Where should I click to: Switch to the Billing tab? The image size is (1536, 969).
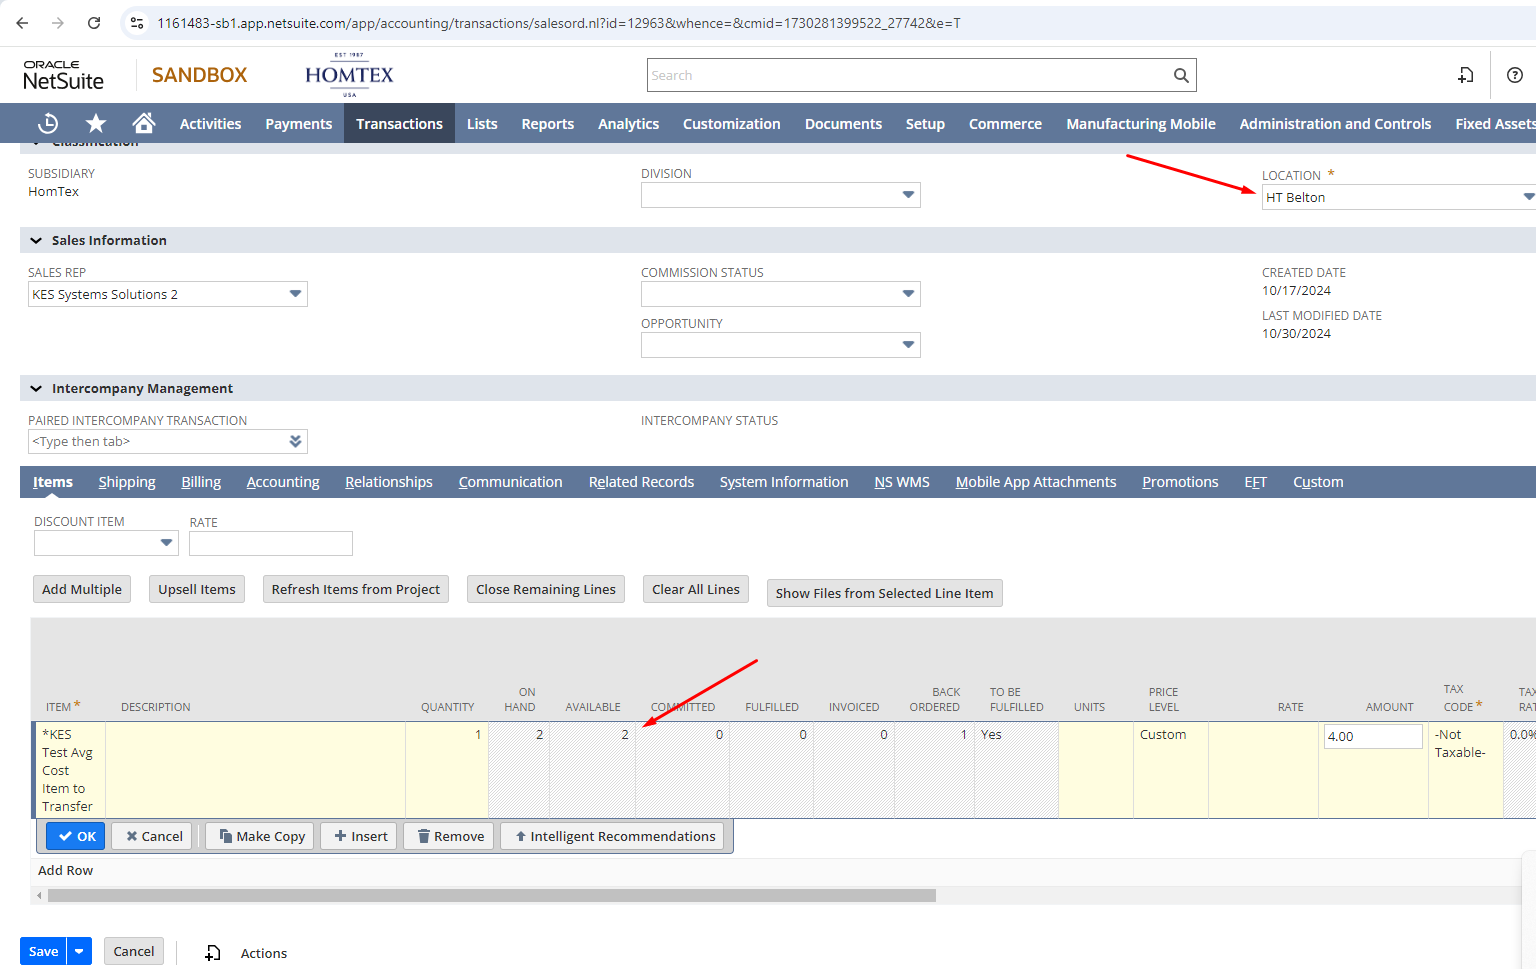(x=201, y=482)
